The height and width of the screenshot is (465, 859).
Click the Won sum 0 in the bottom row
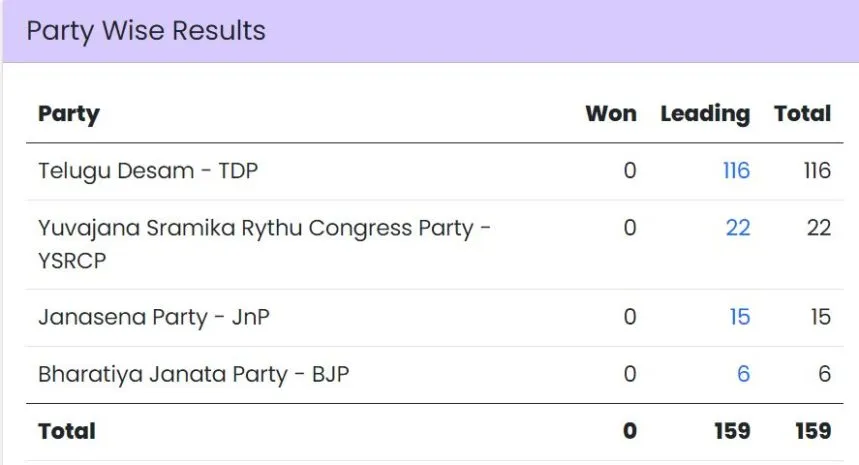pos(630,431)
